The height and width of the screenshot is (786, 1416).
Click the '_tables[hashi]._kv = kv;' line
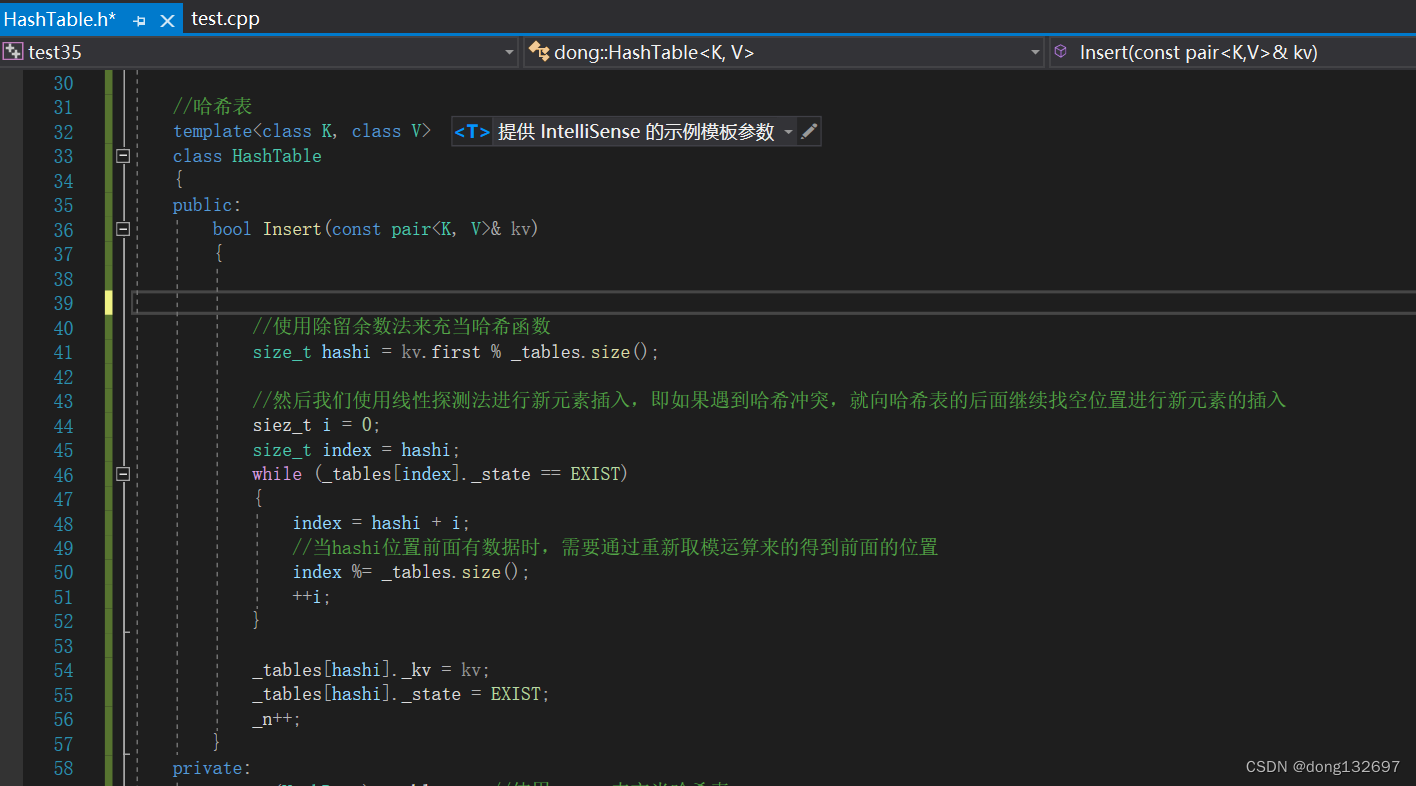coord(371,670)
